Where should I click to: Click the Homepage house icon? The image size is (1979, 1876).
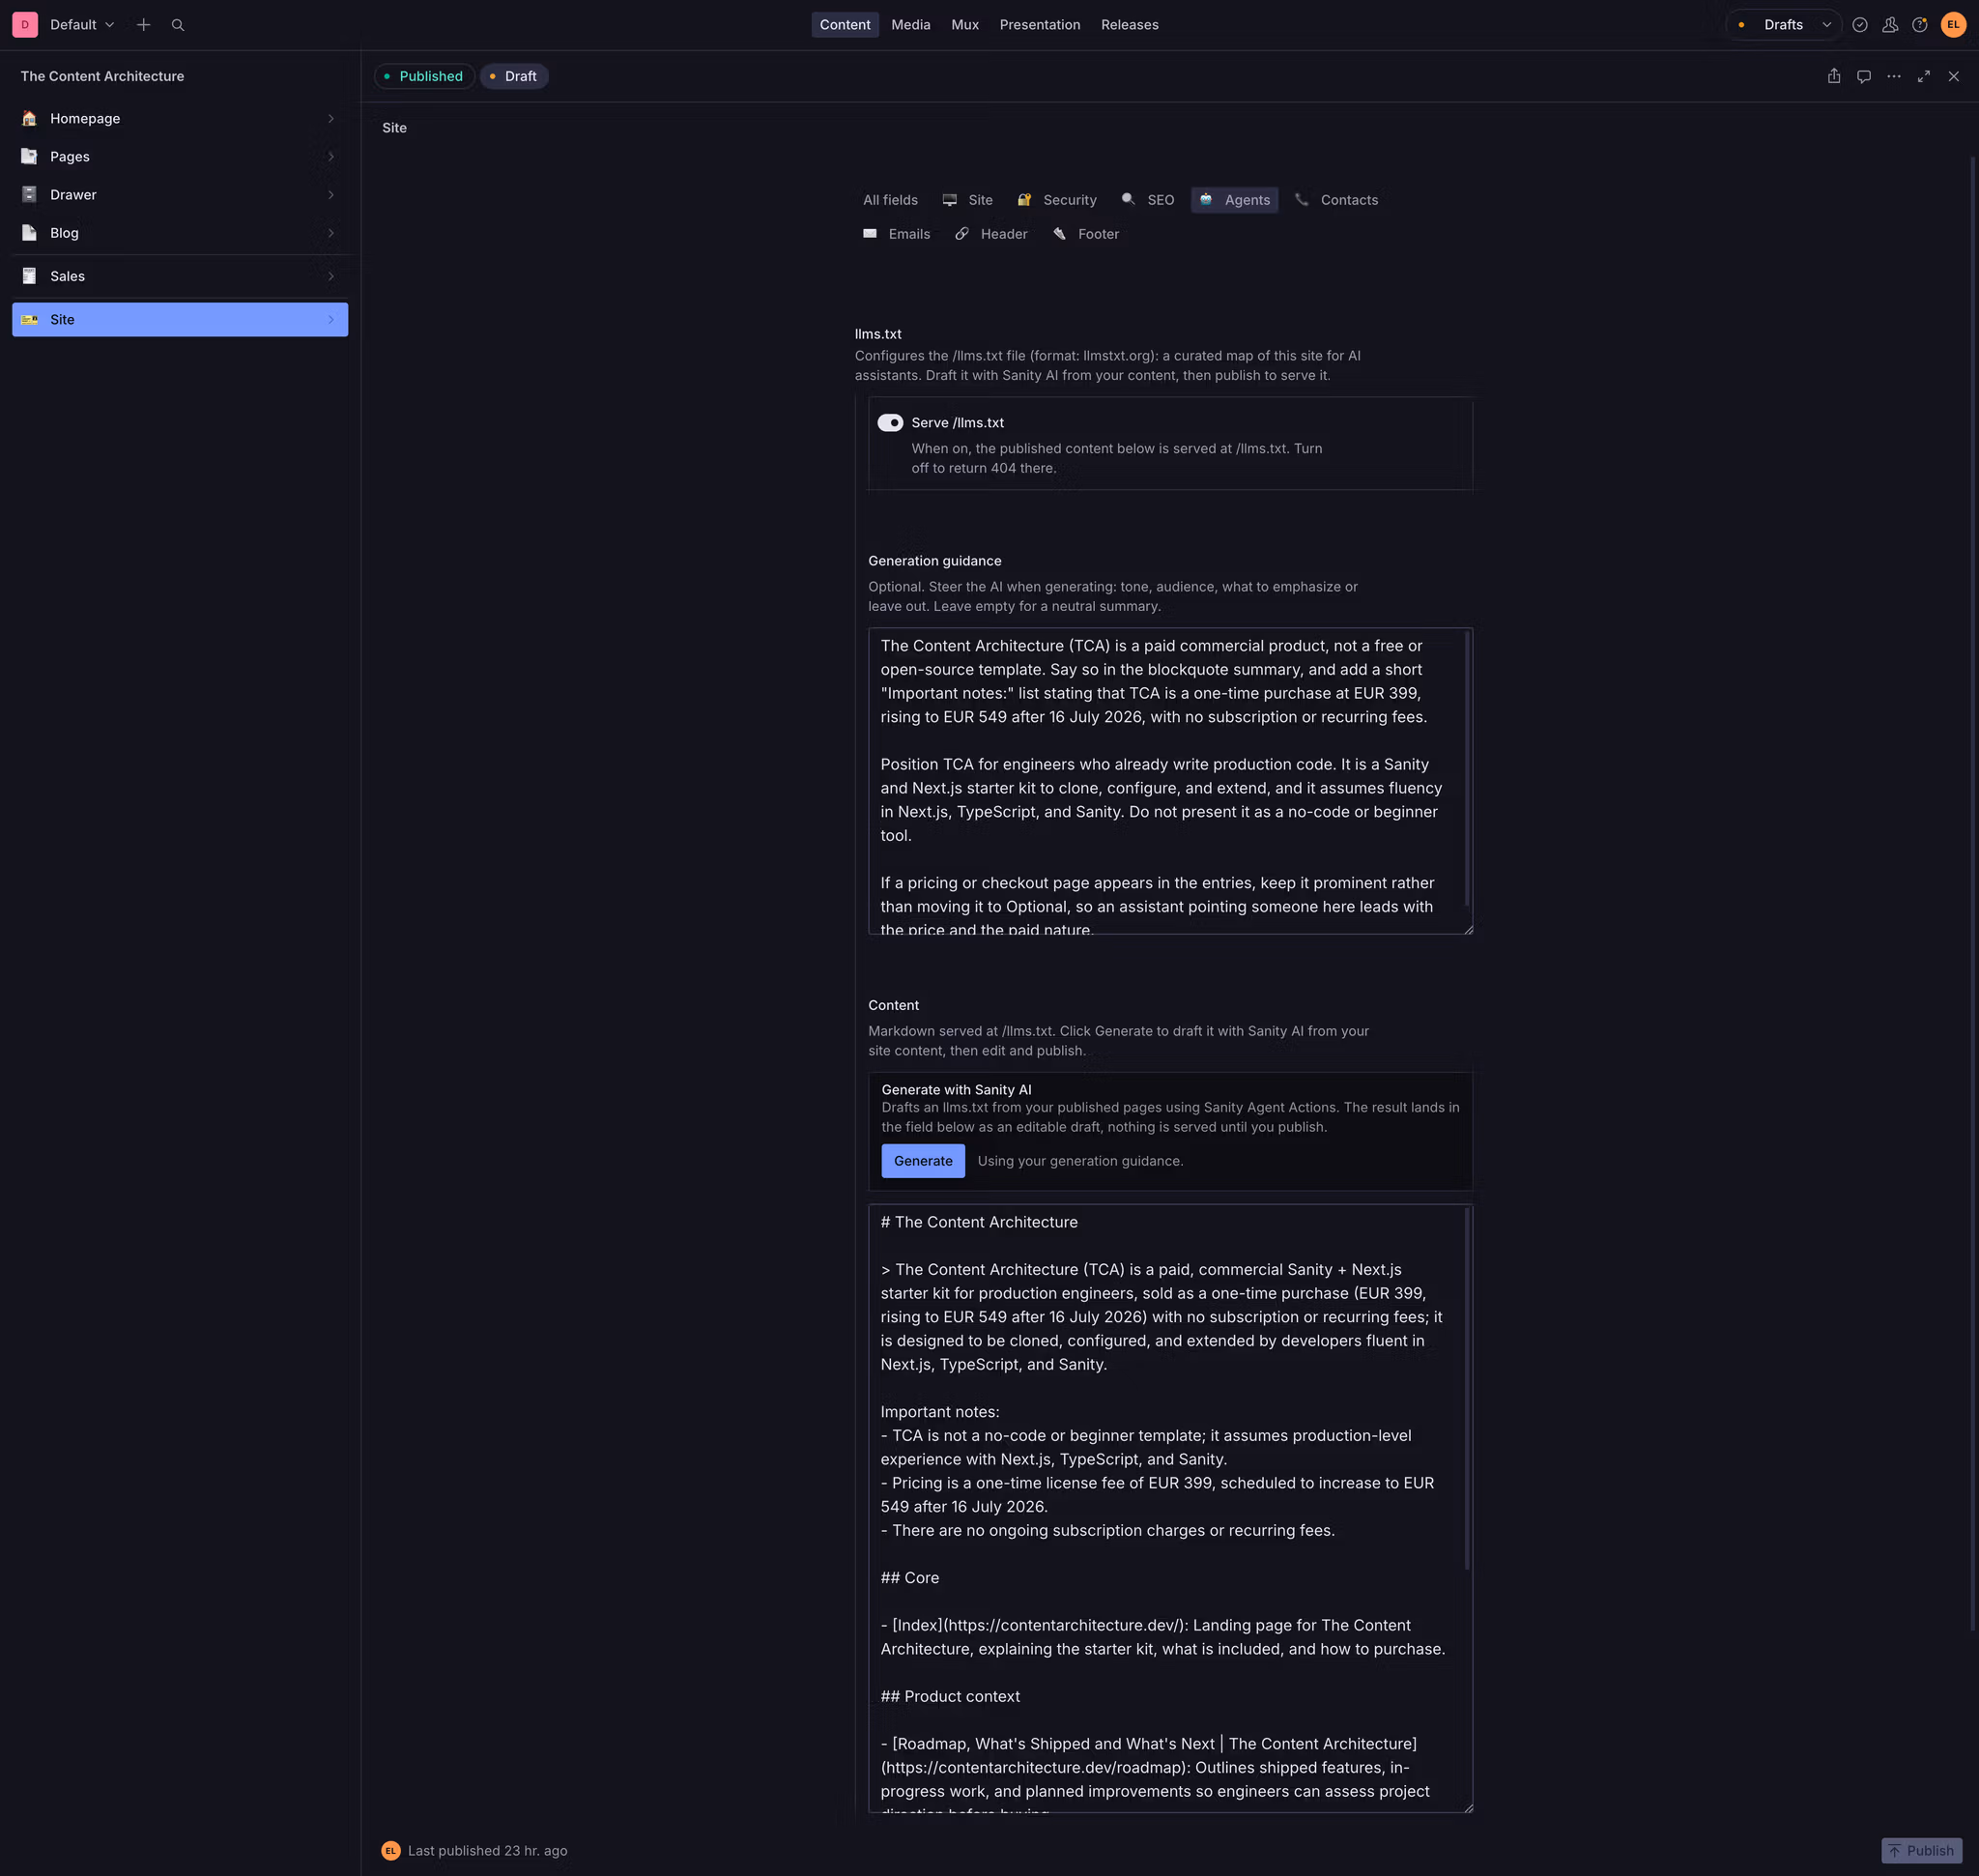pos(29,118)
